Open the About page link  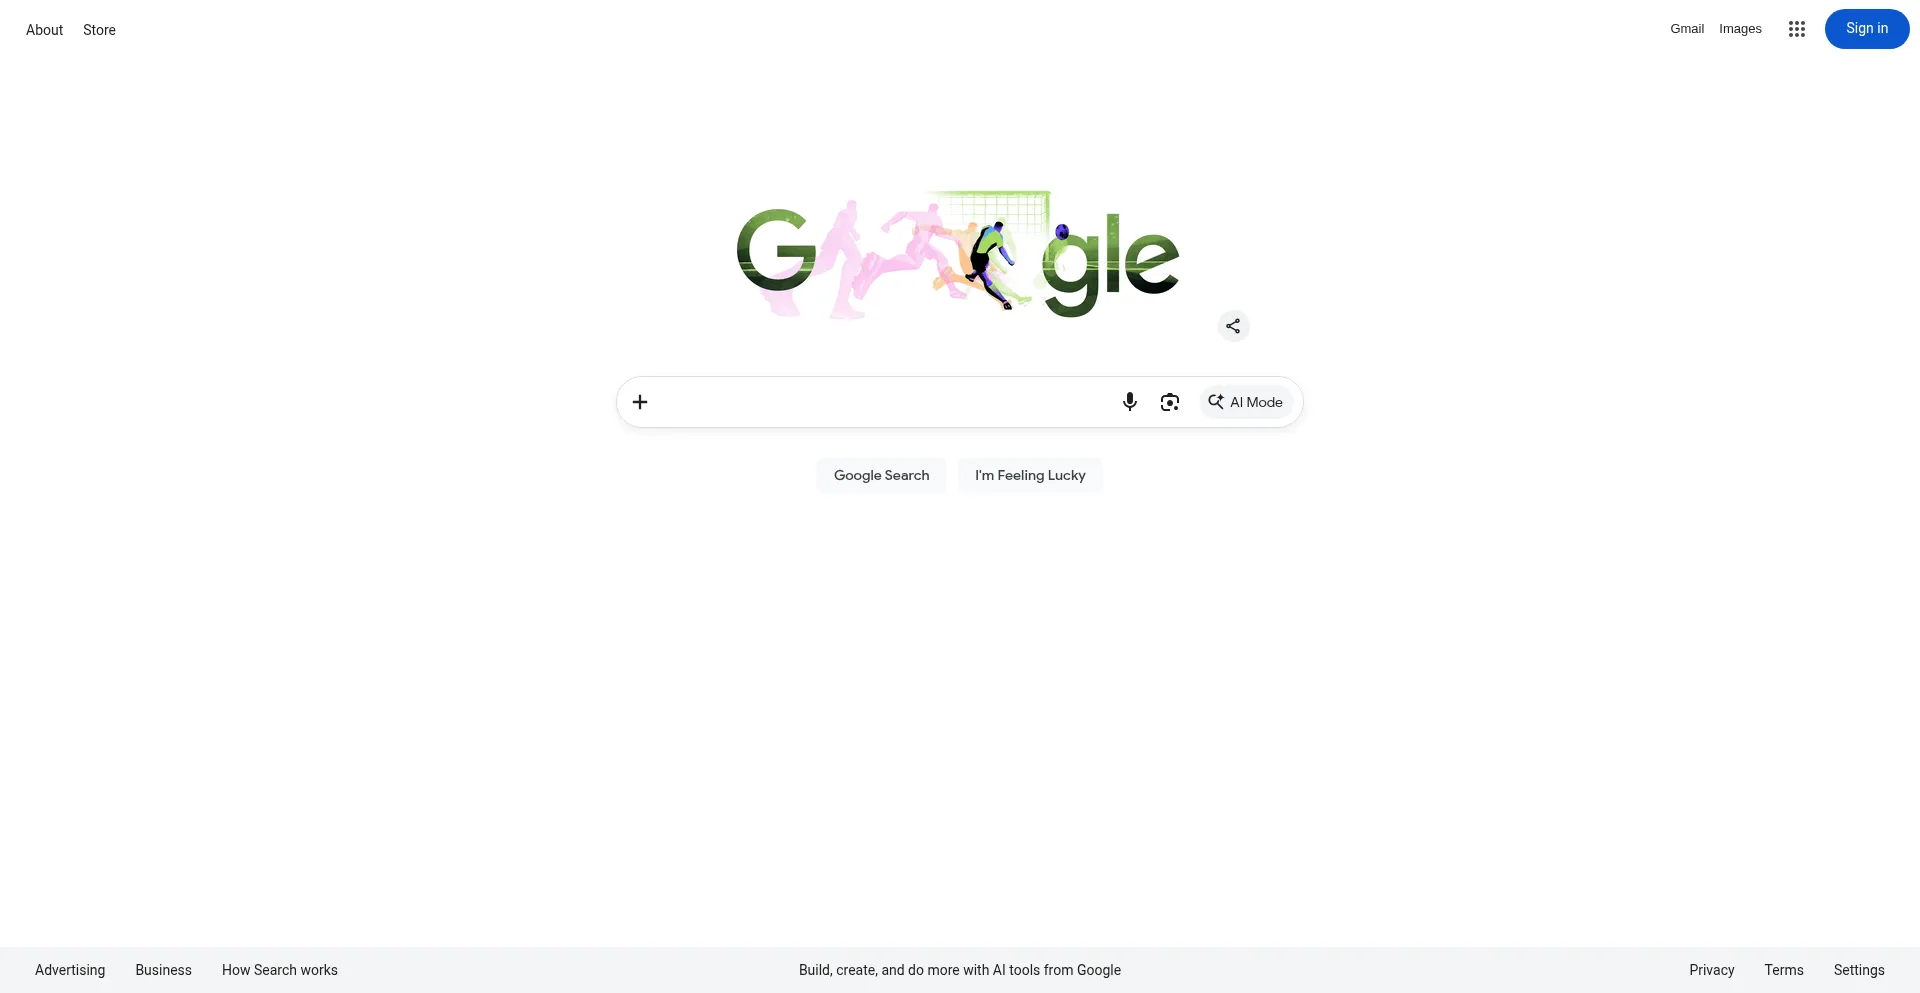[x=44, y=30]
